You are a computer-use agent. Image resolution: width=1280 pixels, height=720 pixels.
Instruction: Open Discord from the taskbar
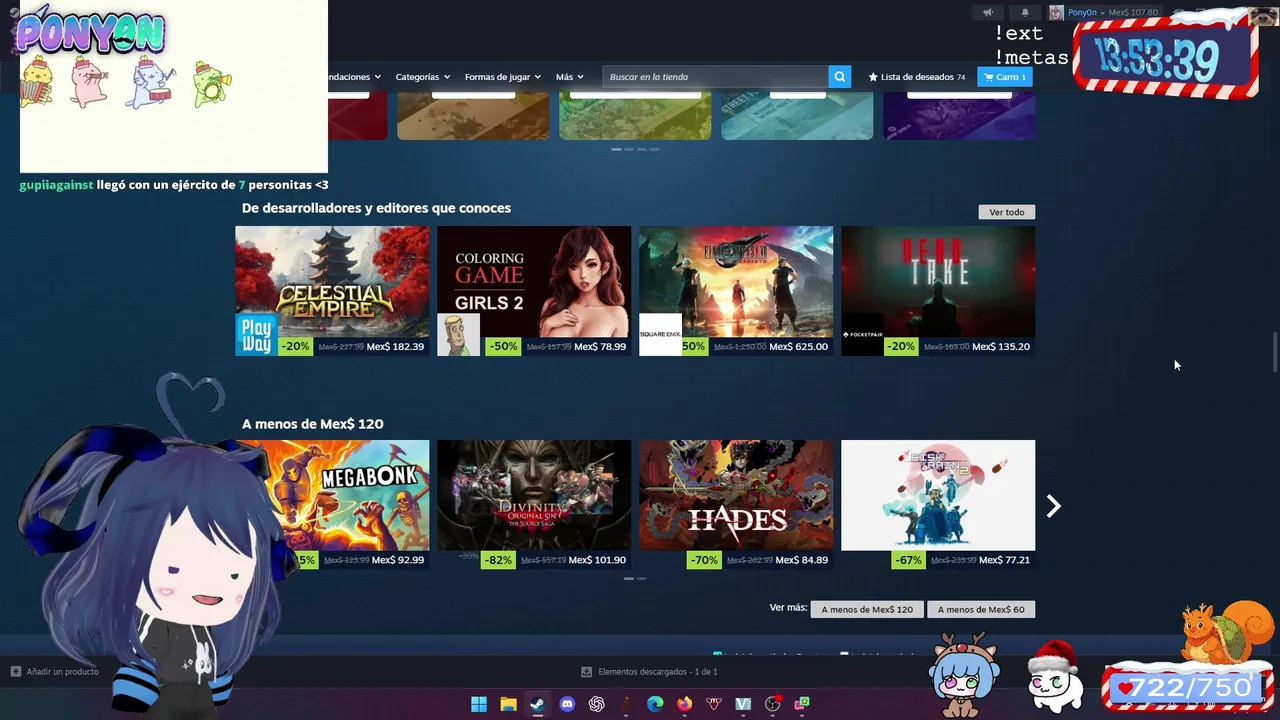(x=567, y=704)
